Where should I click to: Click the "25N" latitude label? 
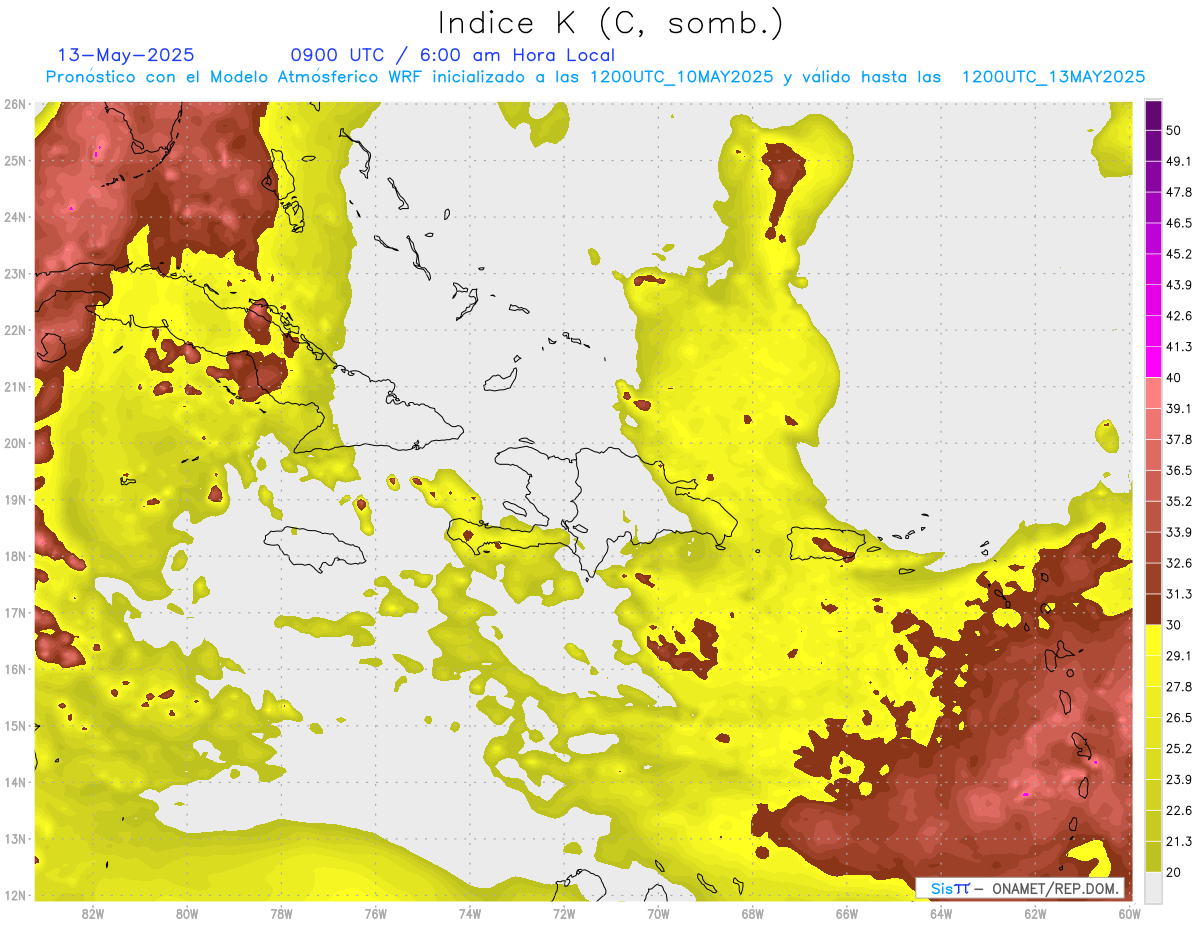pos(15,161)
